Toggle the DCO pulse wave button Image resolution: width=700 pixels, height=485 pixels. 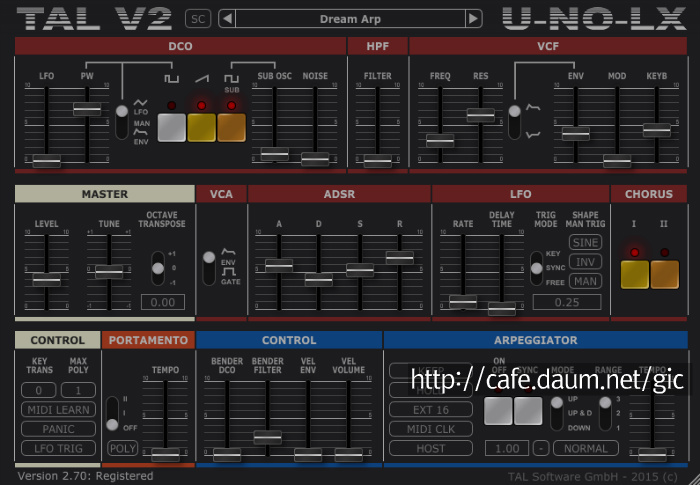pyautogui.click(x=171, y=128)
